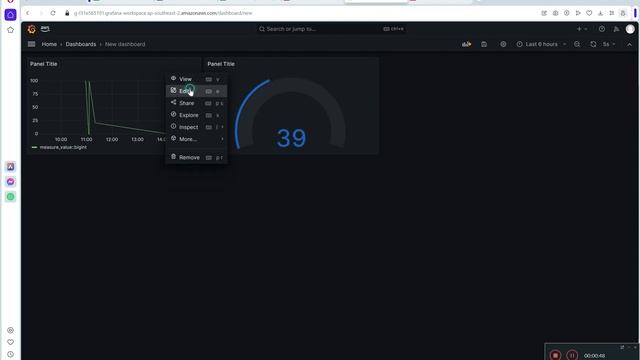Click the history clock icon in browser sidebar
Viewport: 640px width, 360px height.
click(x=11, y=354)
